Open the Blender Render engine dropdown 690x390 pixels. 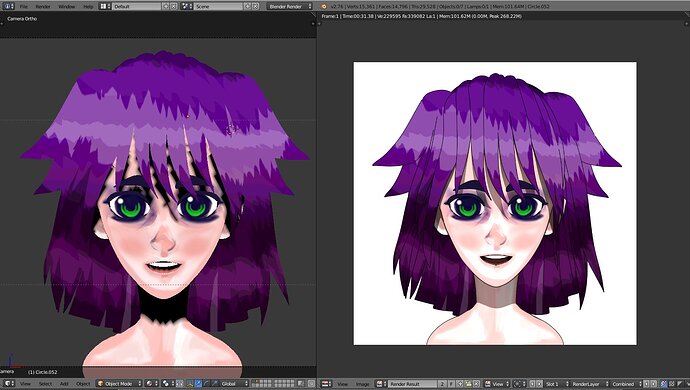pyautogui.click(x=290, y=7)
